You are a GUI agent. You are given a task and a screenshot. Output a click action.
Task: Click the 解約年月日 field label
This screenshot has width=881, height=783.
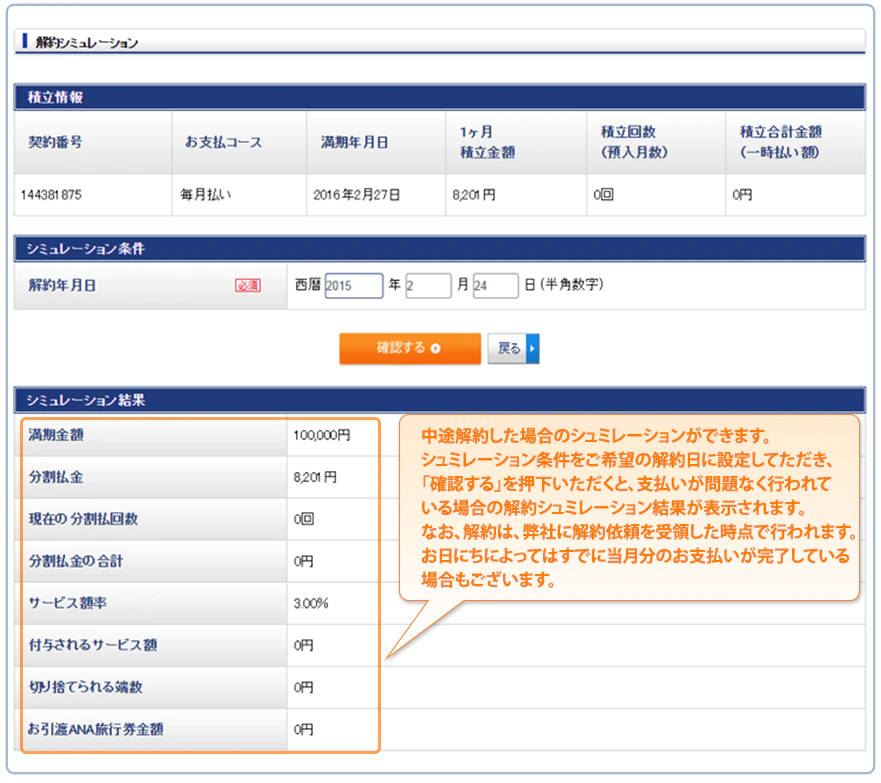tap(62, 285)
